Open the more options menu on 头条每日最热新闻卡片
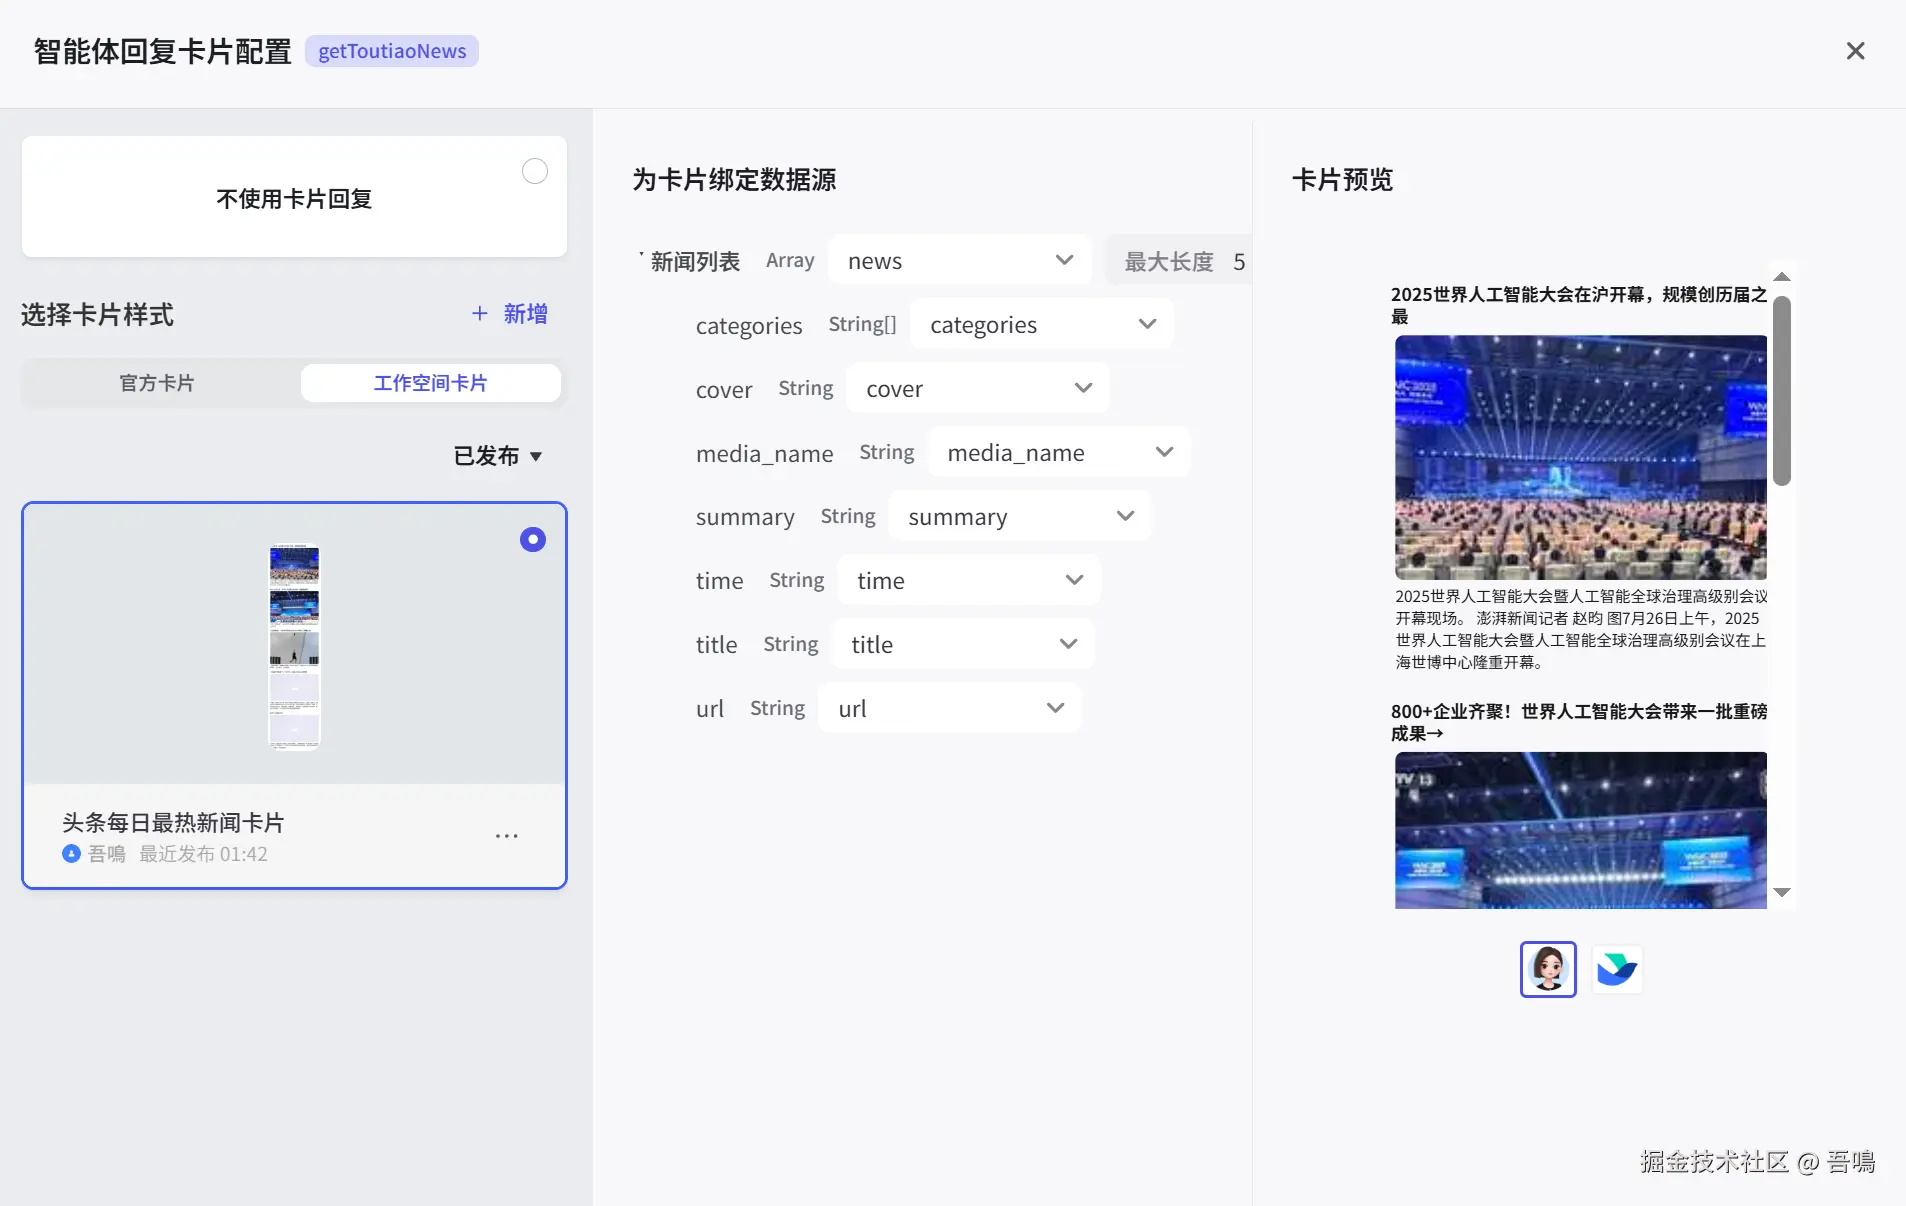This screenshot has height=1206, width=1906. [x=507, y=836]
